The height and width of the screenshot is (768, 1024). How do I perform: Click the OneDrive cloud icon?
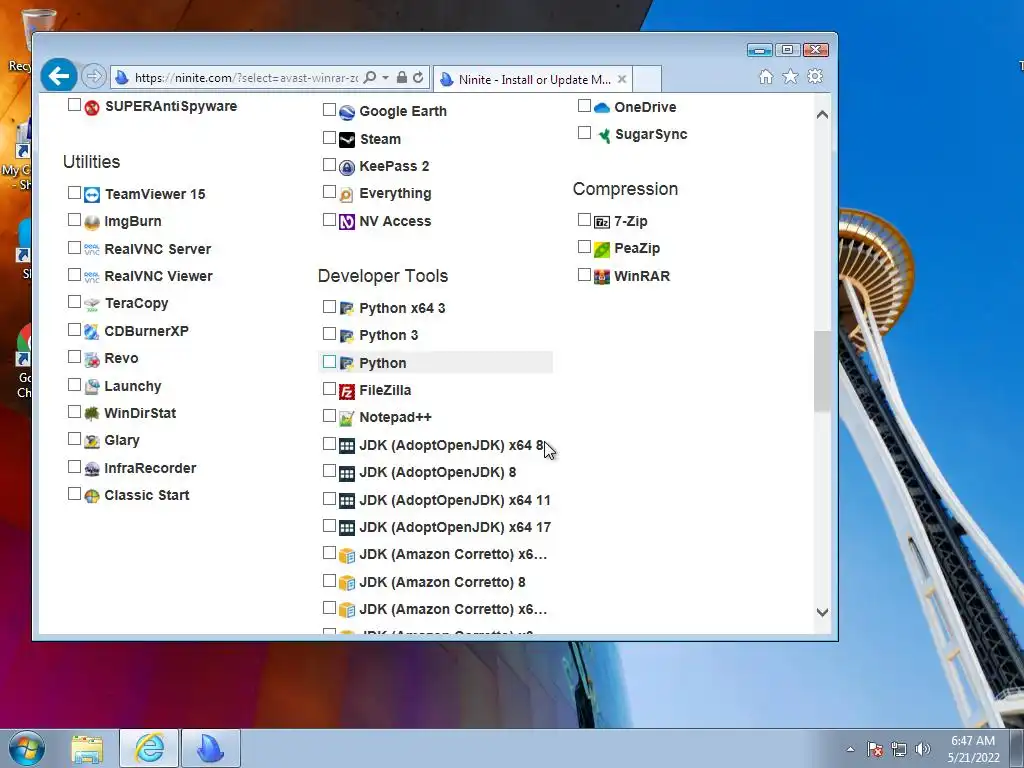click(x=602, y=108)
